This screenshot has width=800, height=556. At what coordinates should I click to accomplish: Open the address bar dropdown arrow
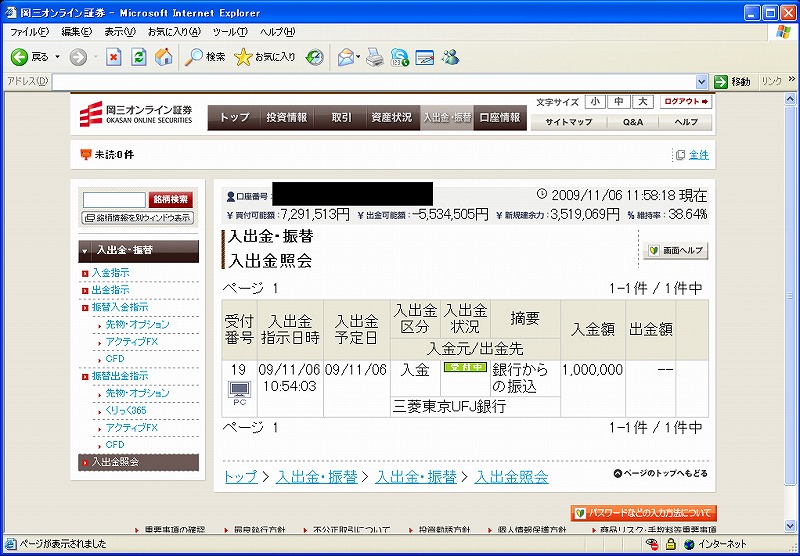(702, 81)
